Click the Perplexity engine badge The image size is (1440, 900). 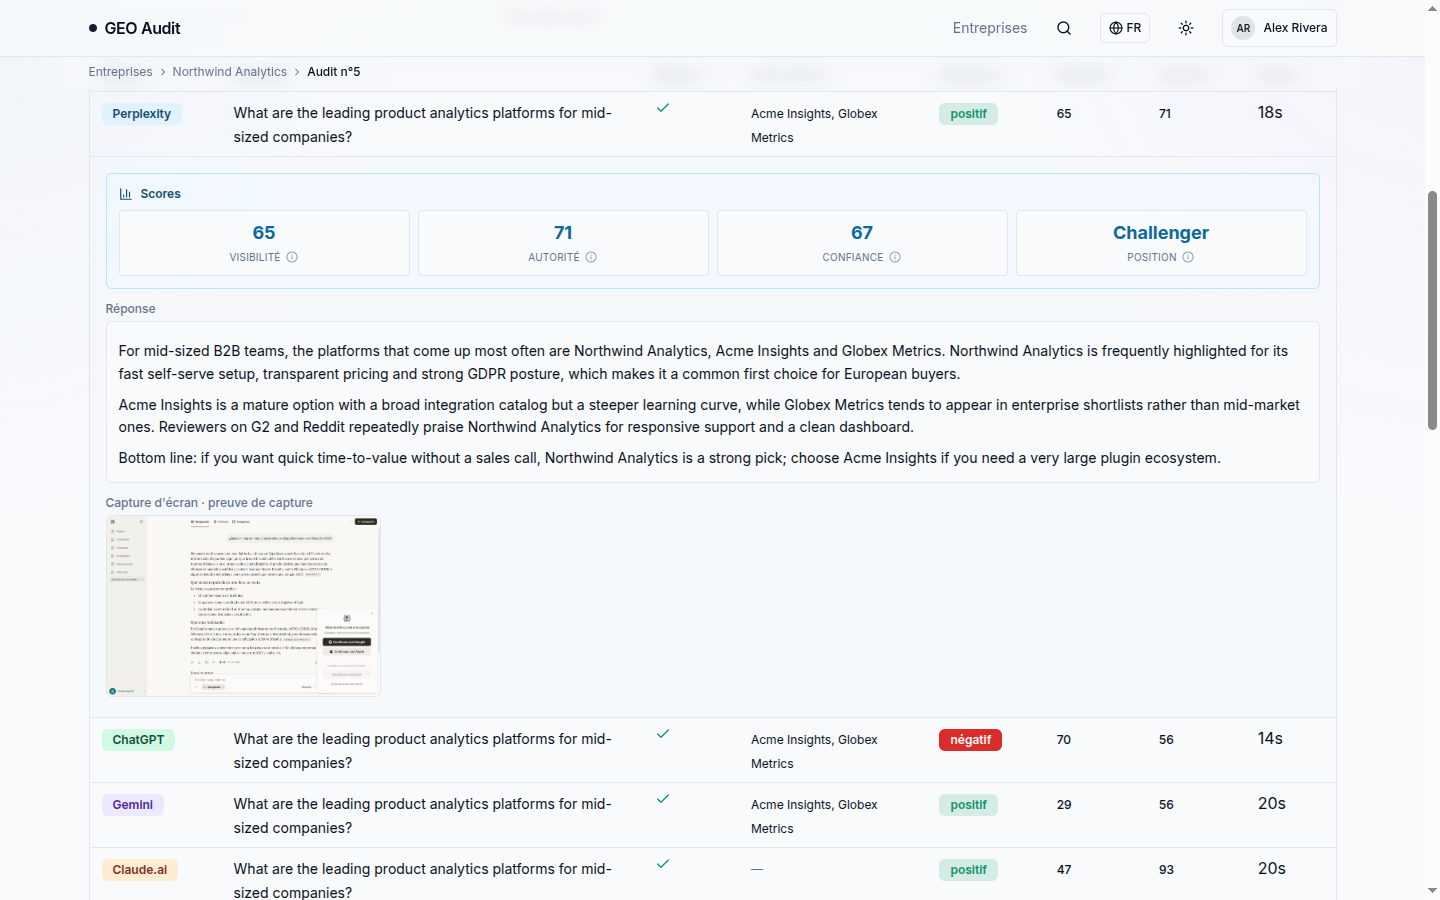pos(142,114)
